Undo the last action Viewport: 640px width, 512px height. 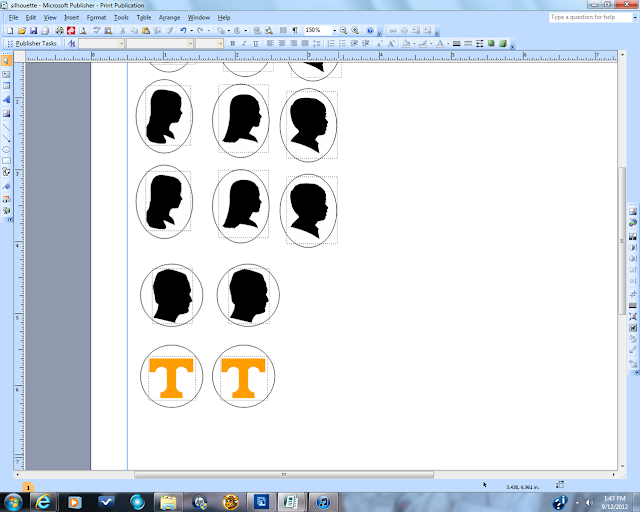[183, 31]
